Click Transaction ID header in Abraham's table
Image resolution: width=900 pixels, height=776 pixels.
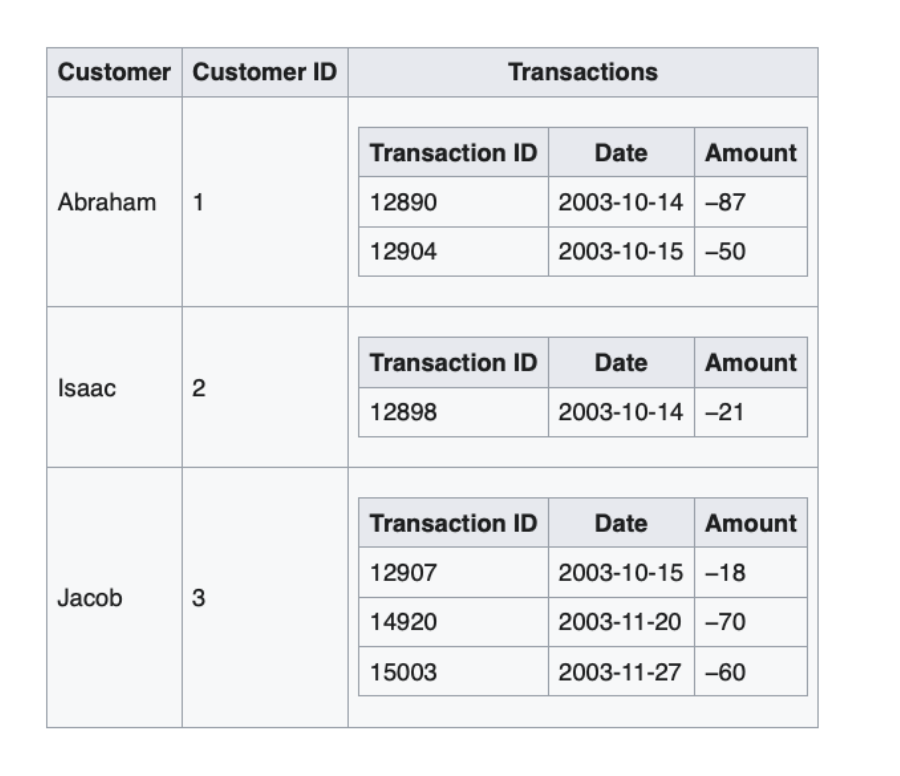pos(453,153)
